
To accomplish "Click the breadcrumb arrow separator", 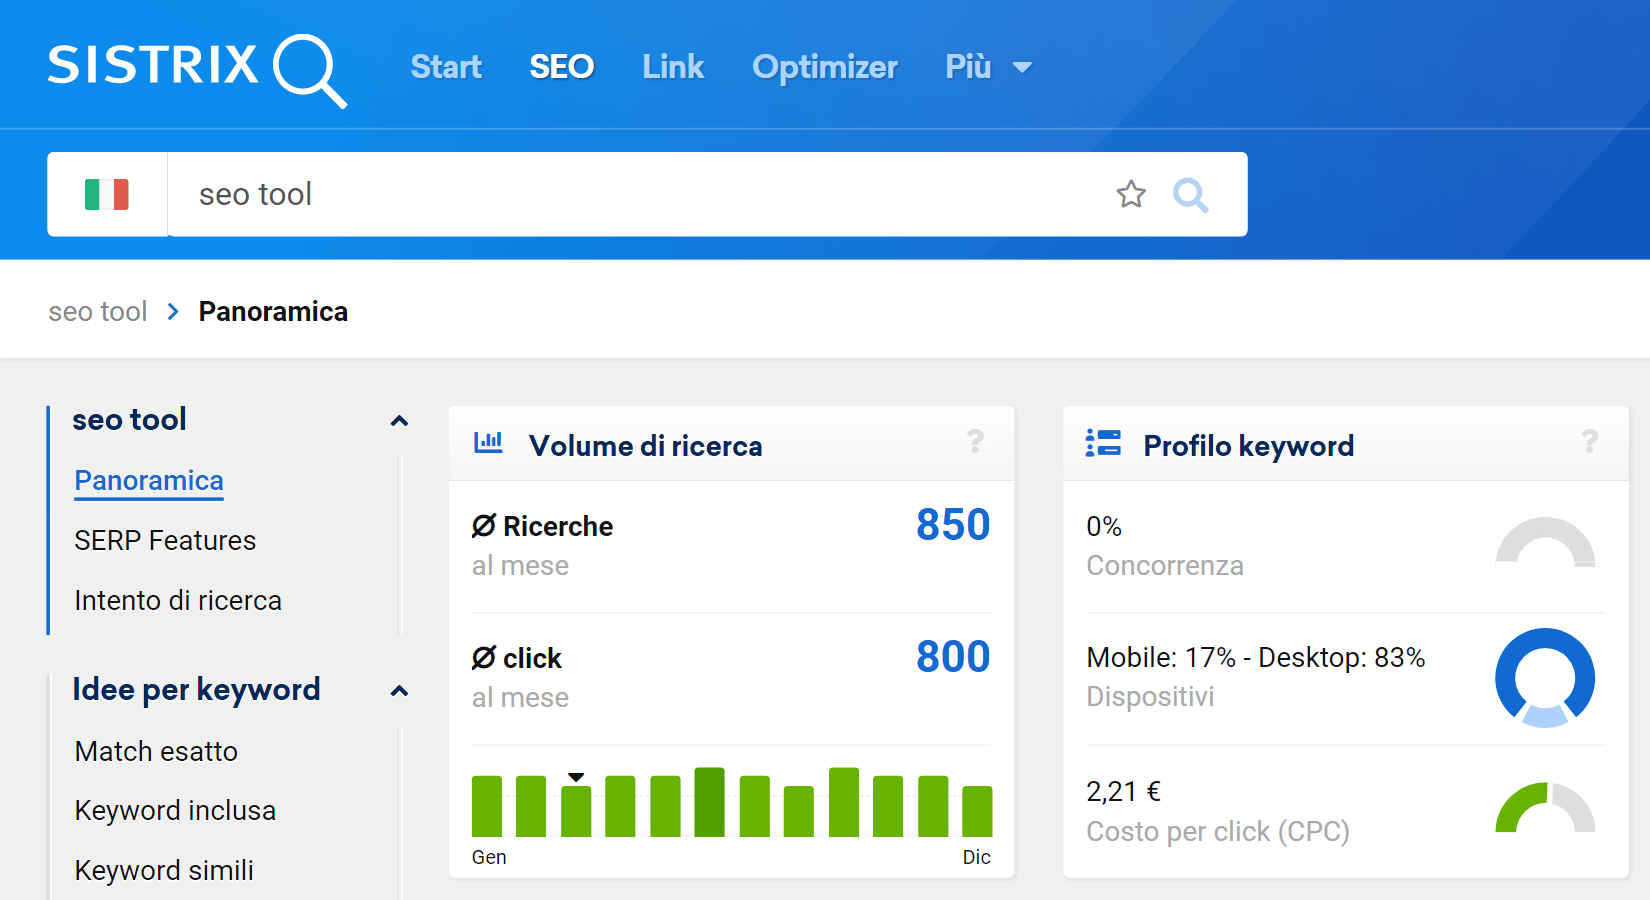I will pos(173,312).
